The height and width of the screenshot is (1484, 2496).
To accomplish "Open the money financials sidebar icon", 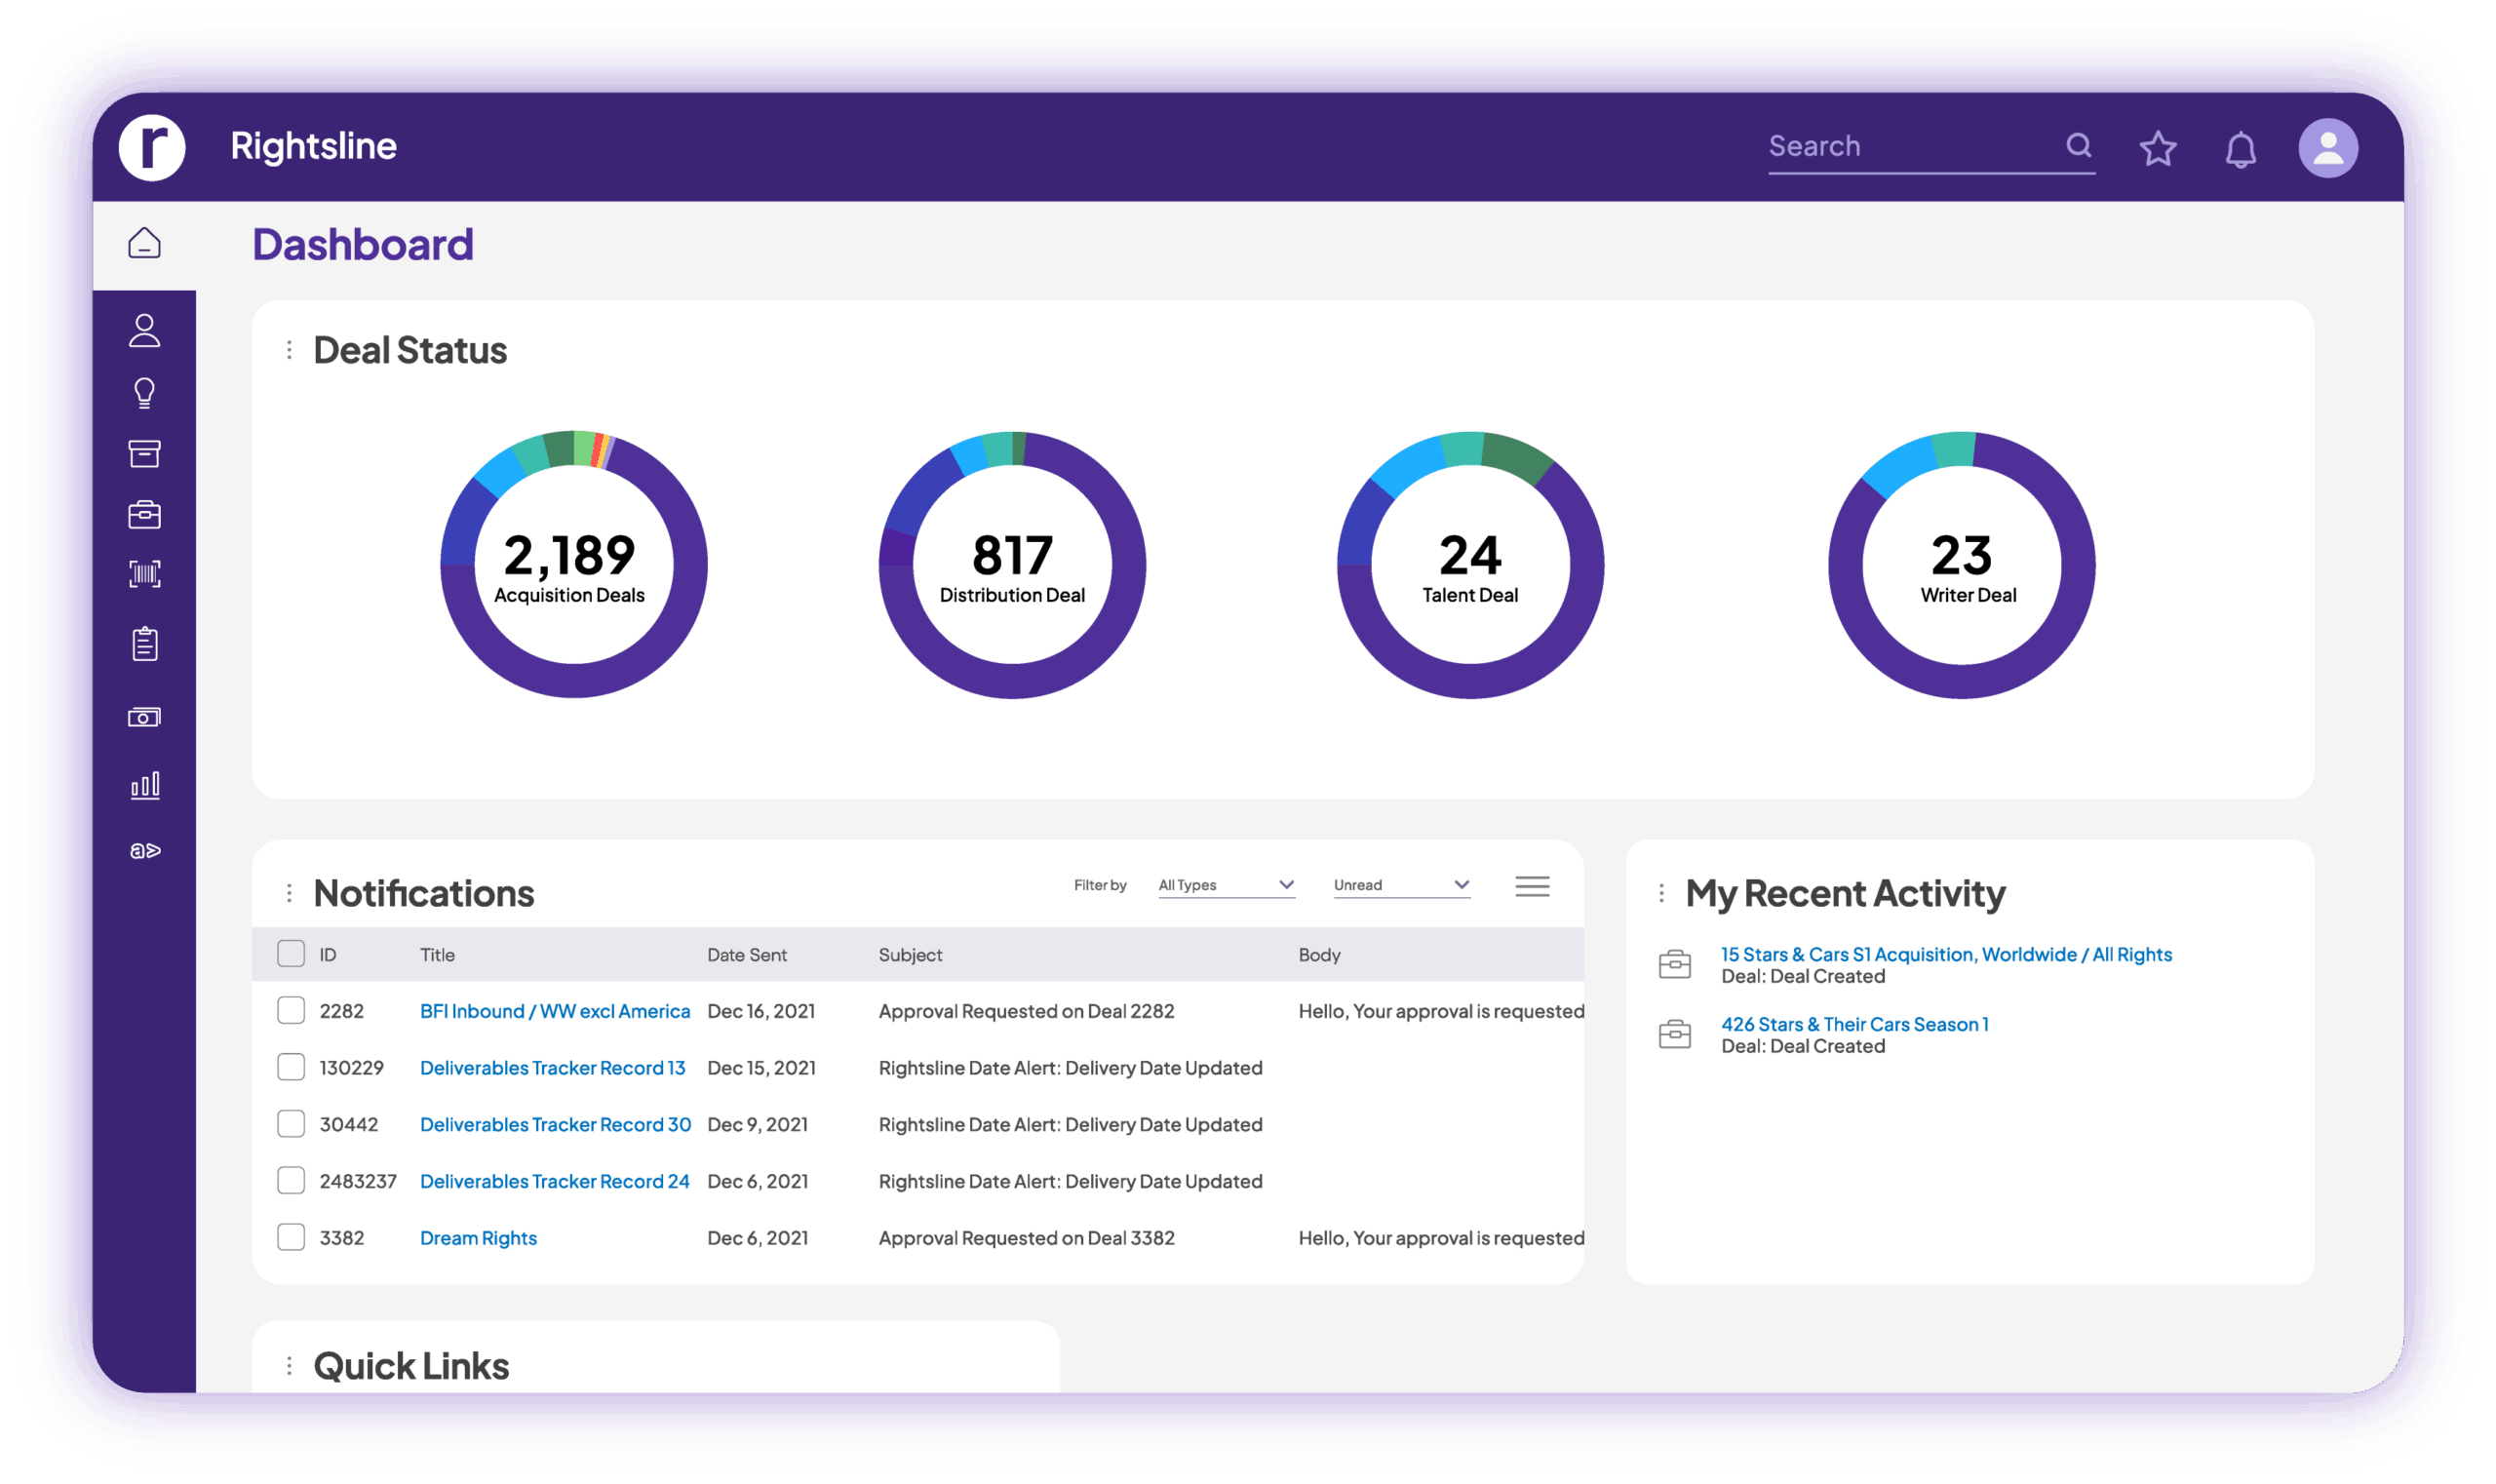I will click(x=145, y=717).
